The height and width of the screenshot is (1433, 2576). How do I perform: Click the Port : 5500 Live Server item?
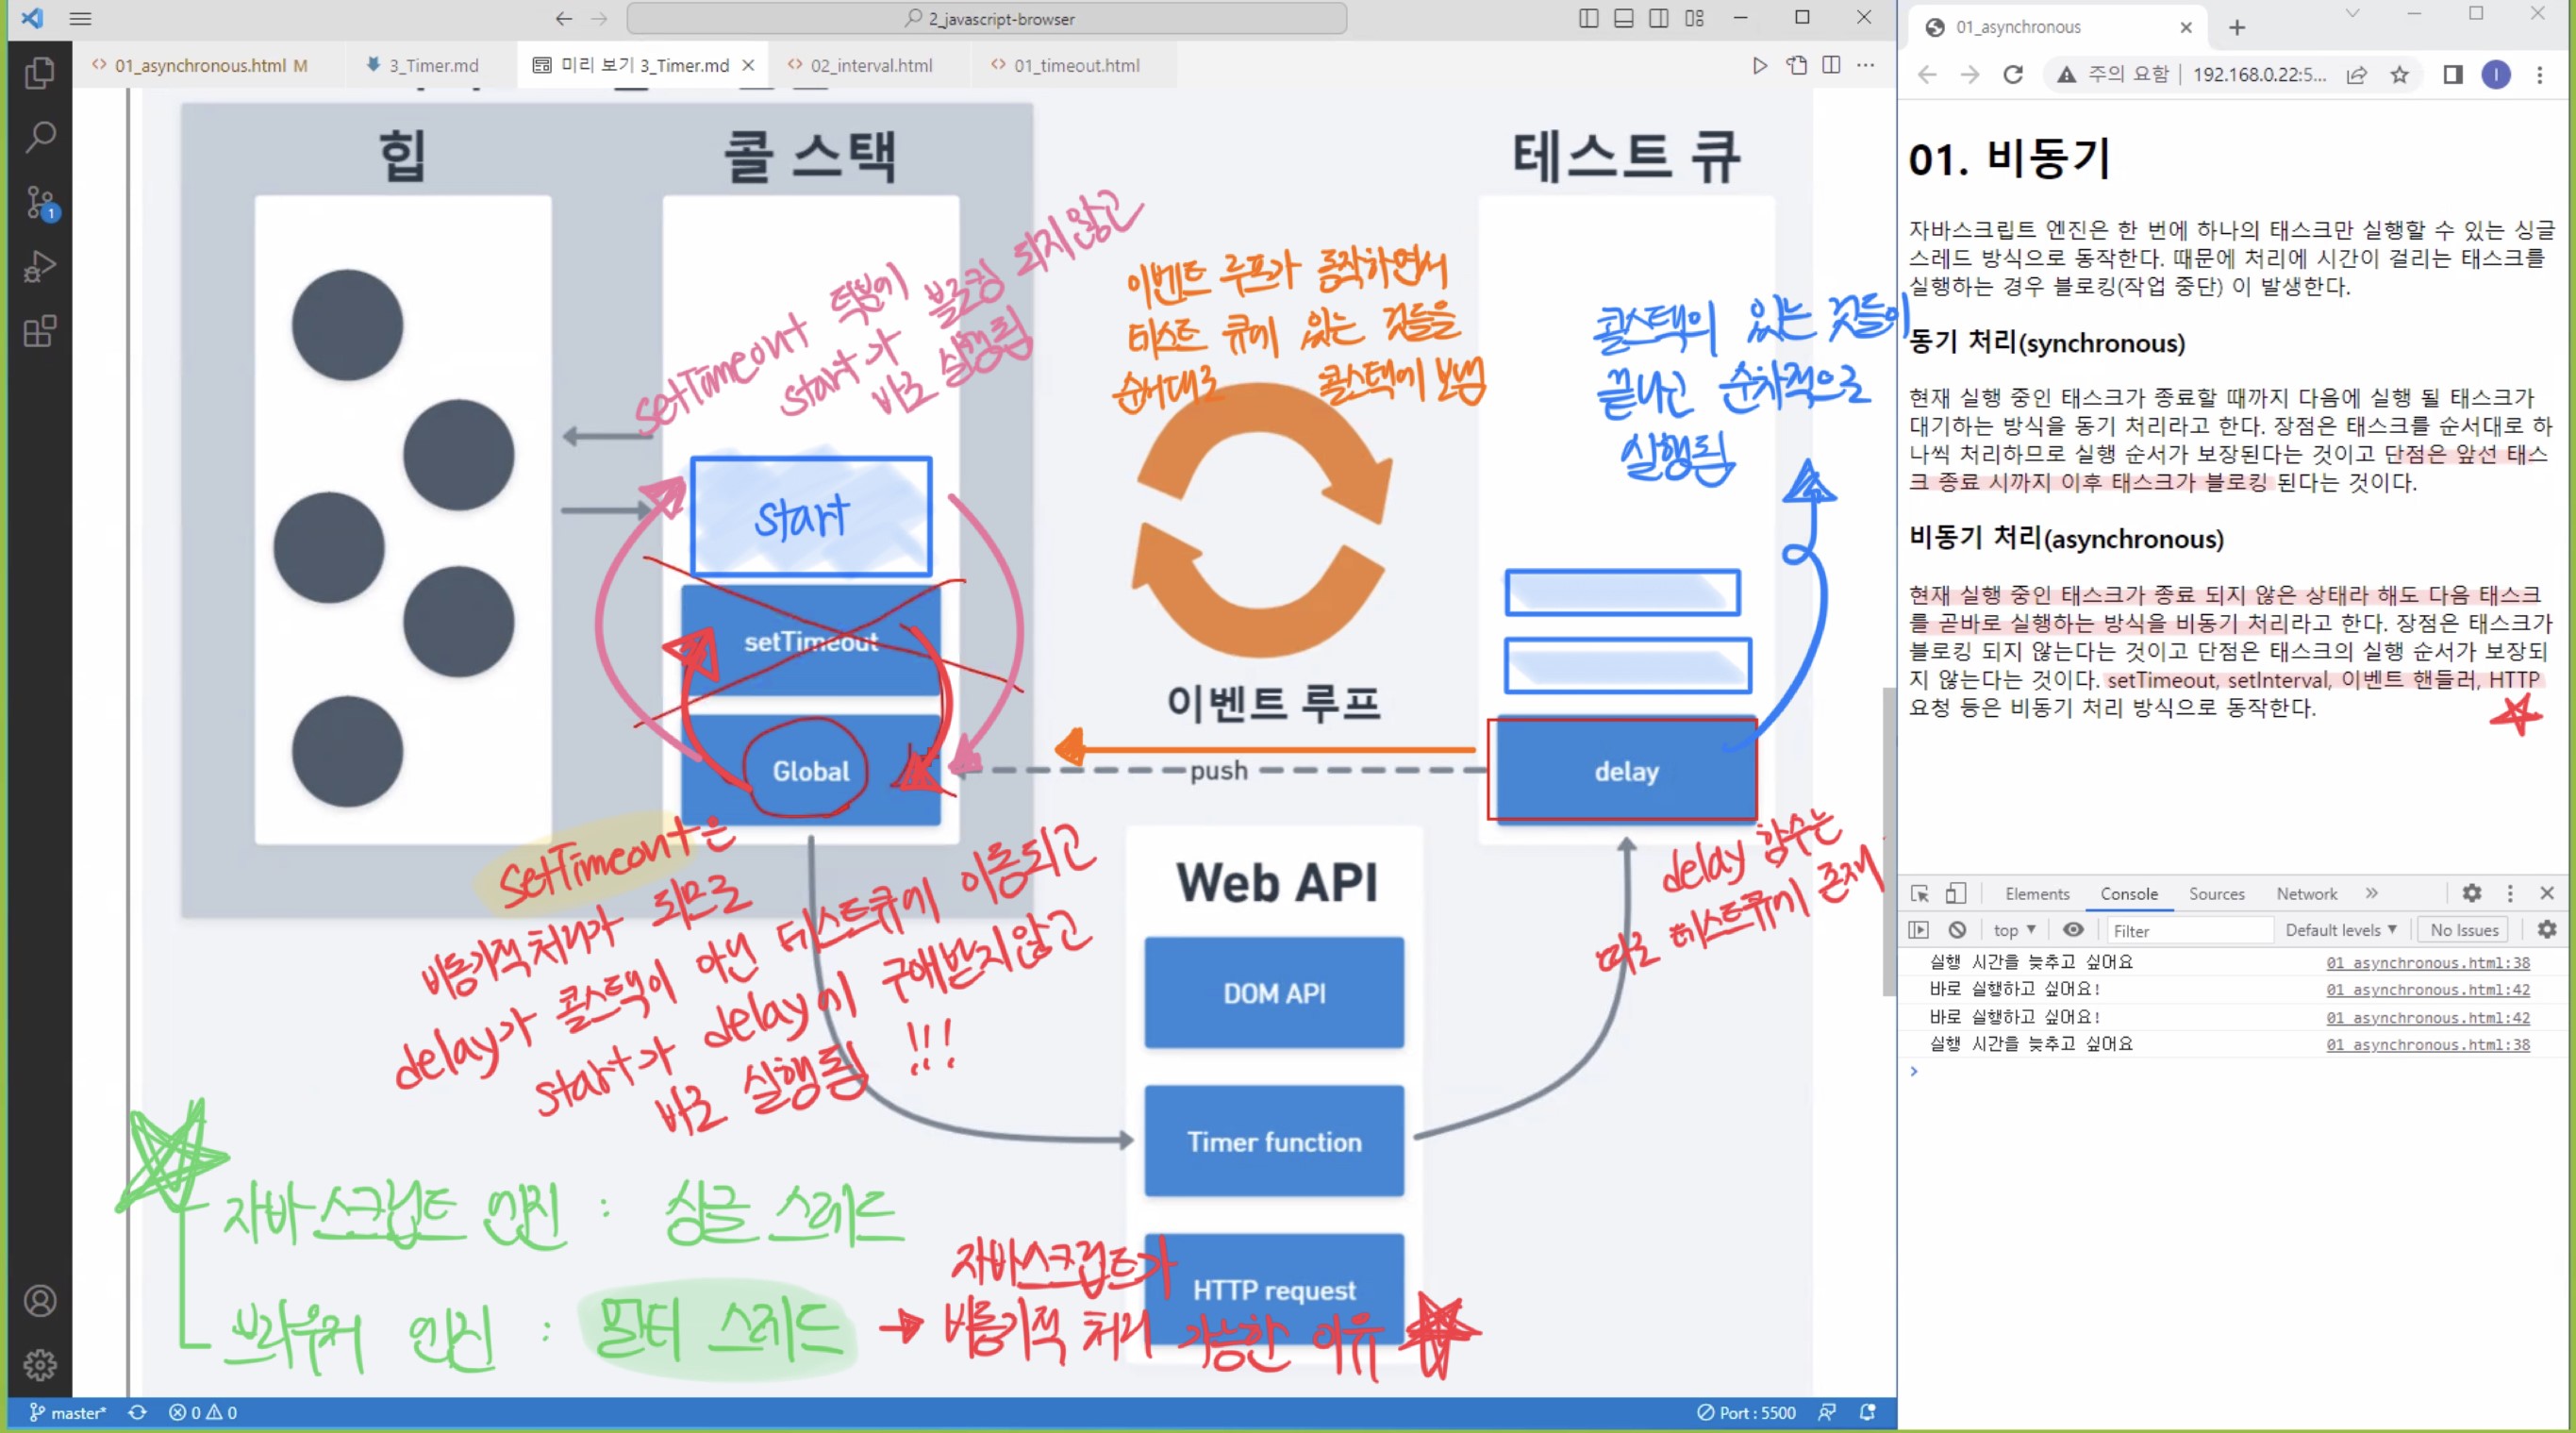[1746, 1412]
